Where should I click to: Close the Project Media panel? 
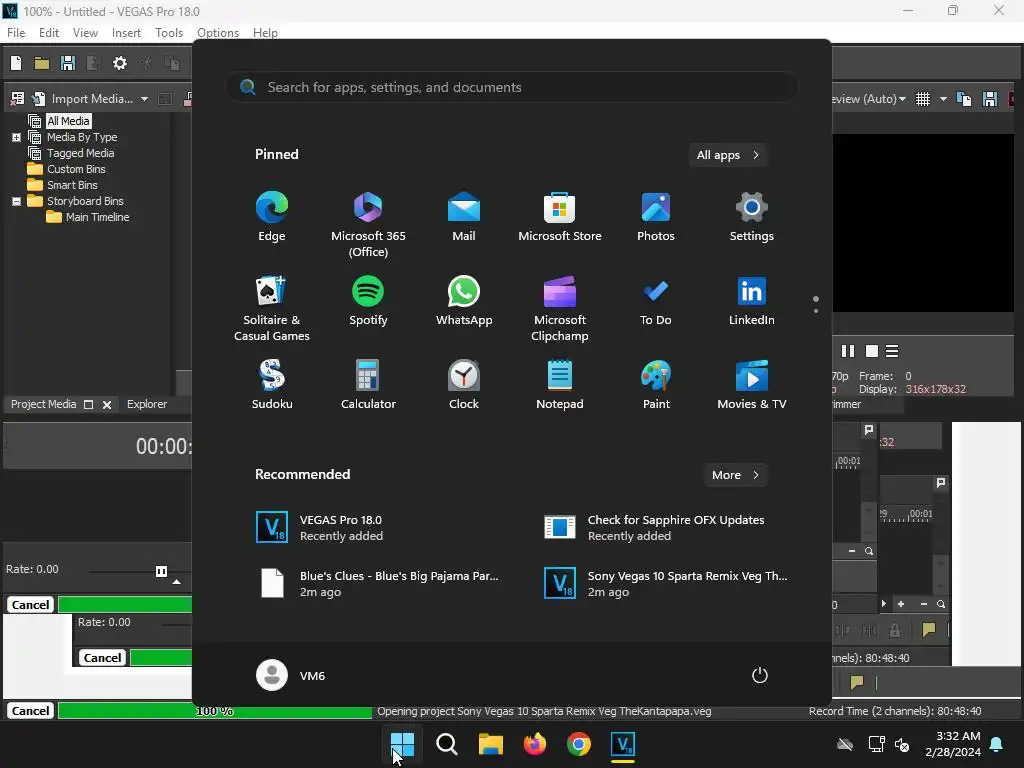[x=107, y=405]
